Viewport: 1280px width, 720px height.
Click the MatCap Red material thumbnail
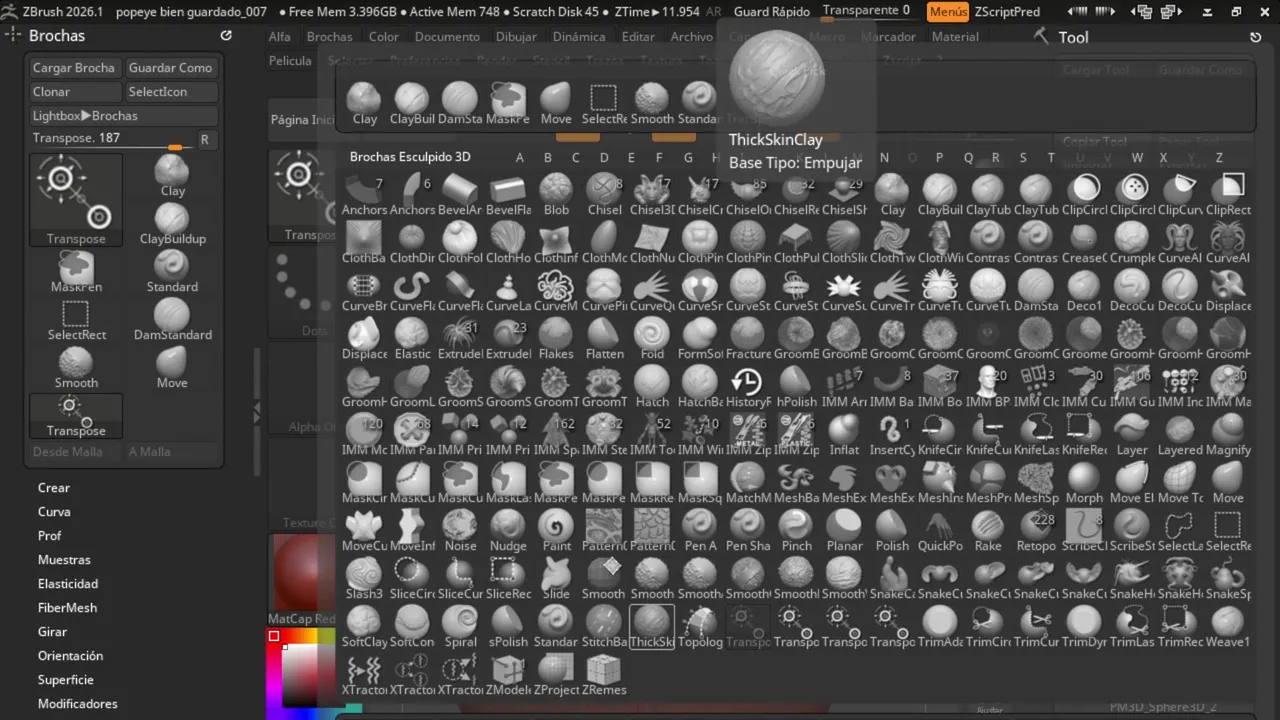coord(301,572)
